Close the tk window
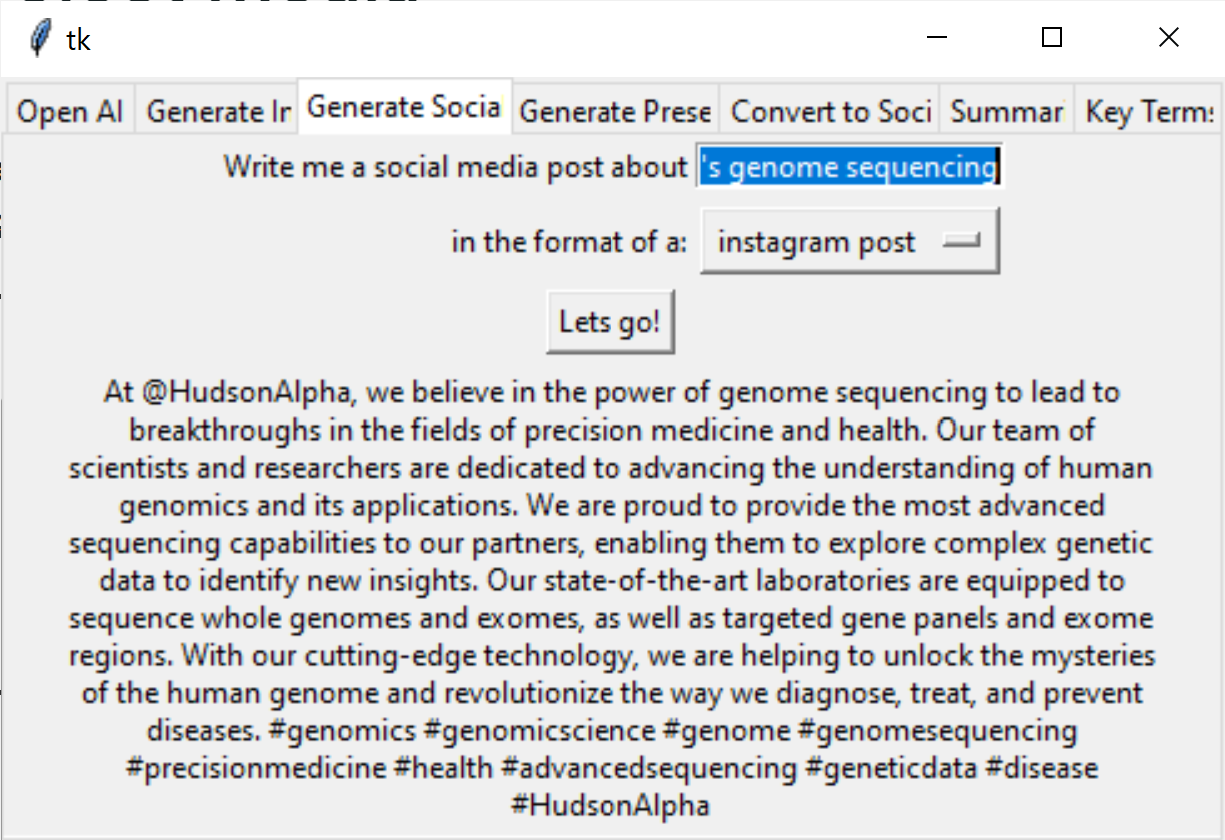The width and height of the screenshot is (1225, 840). pyautogui.click(x=1168, y=38)
